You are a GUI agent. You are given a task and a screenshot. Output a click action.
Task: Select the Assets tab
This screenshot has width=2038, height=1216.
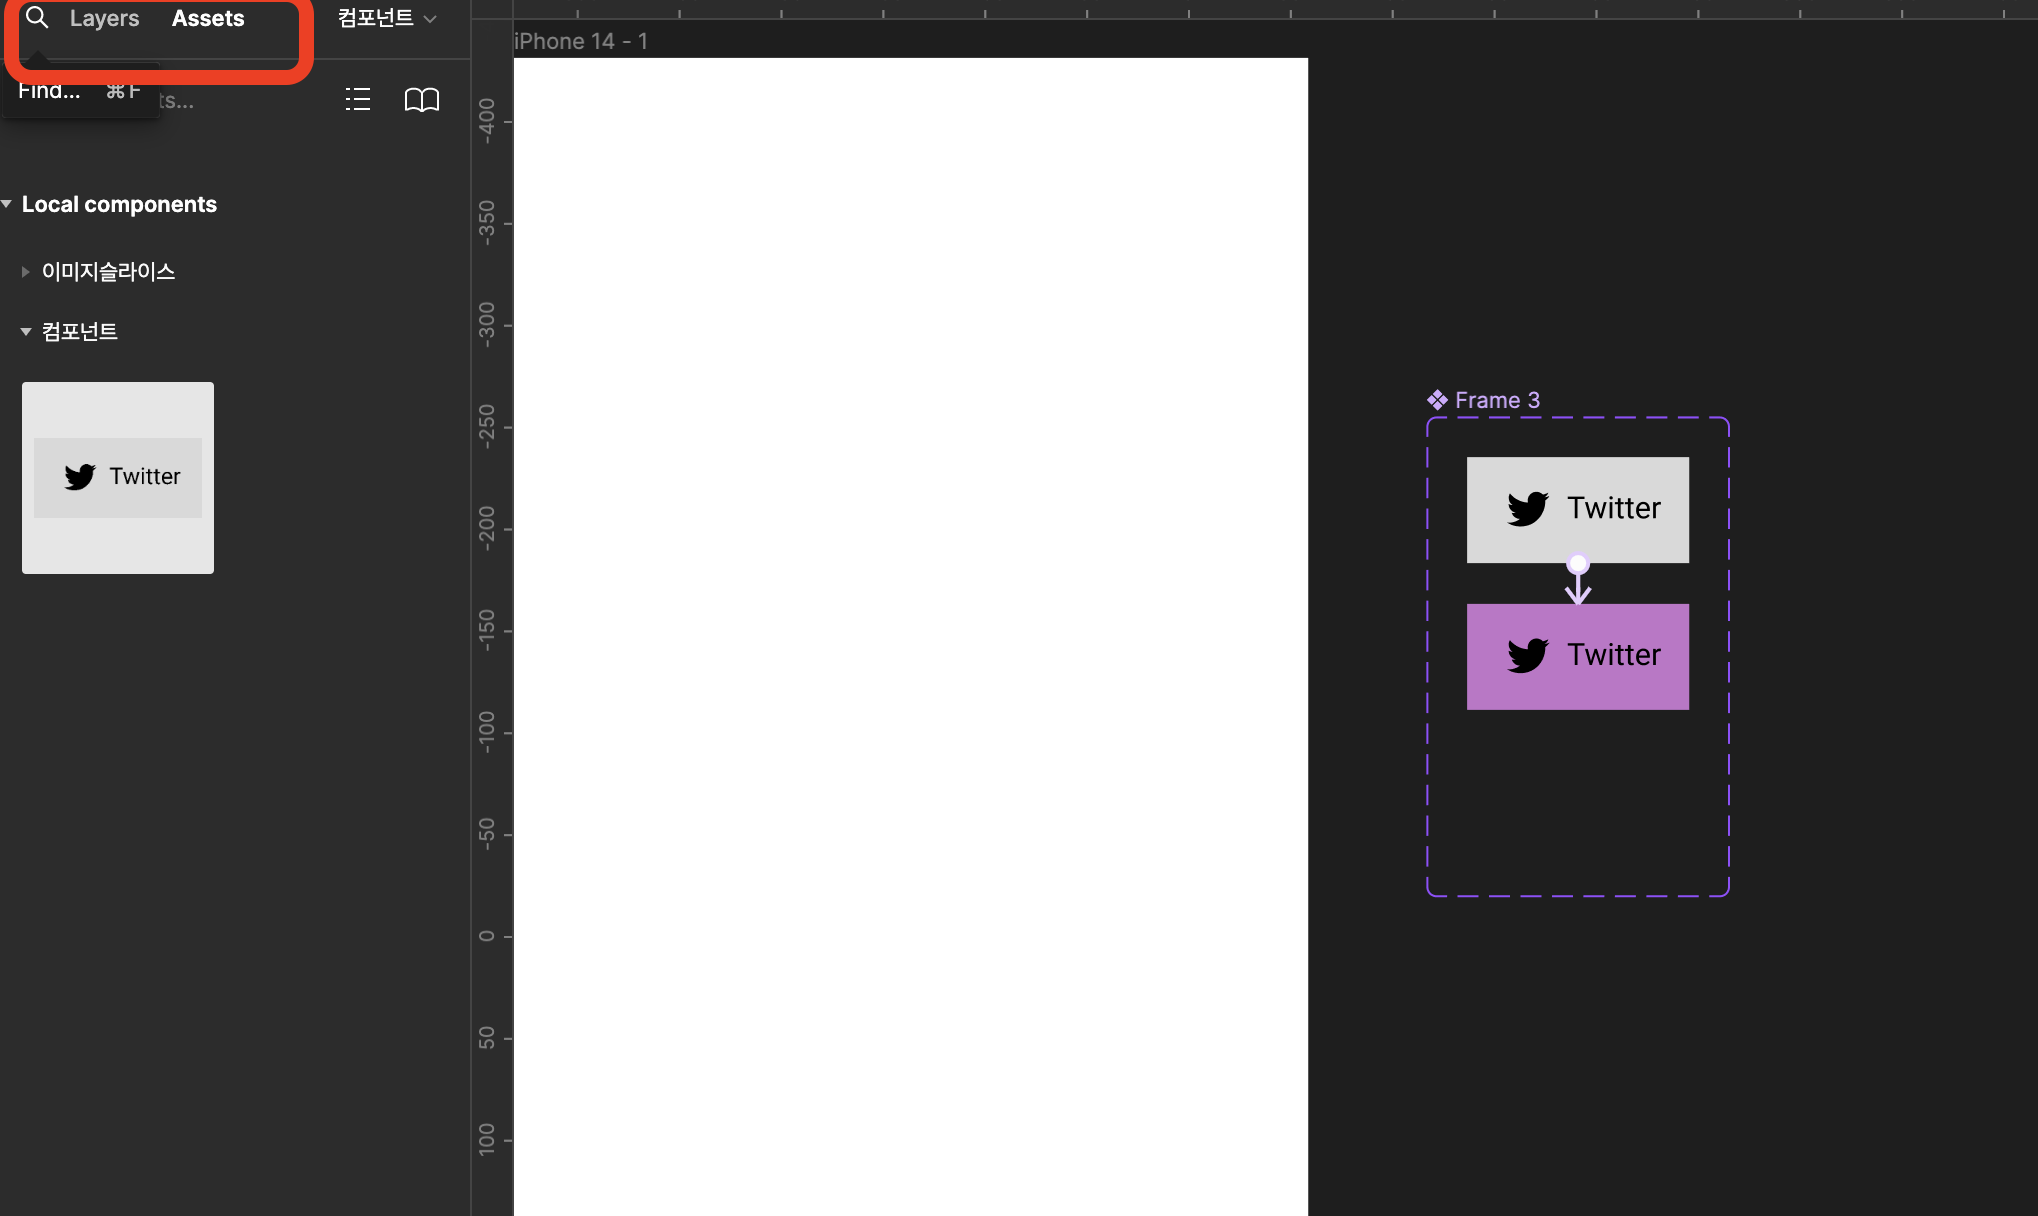click(x=208, y=18)
